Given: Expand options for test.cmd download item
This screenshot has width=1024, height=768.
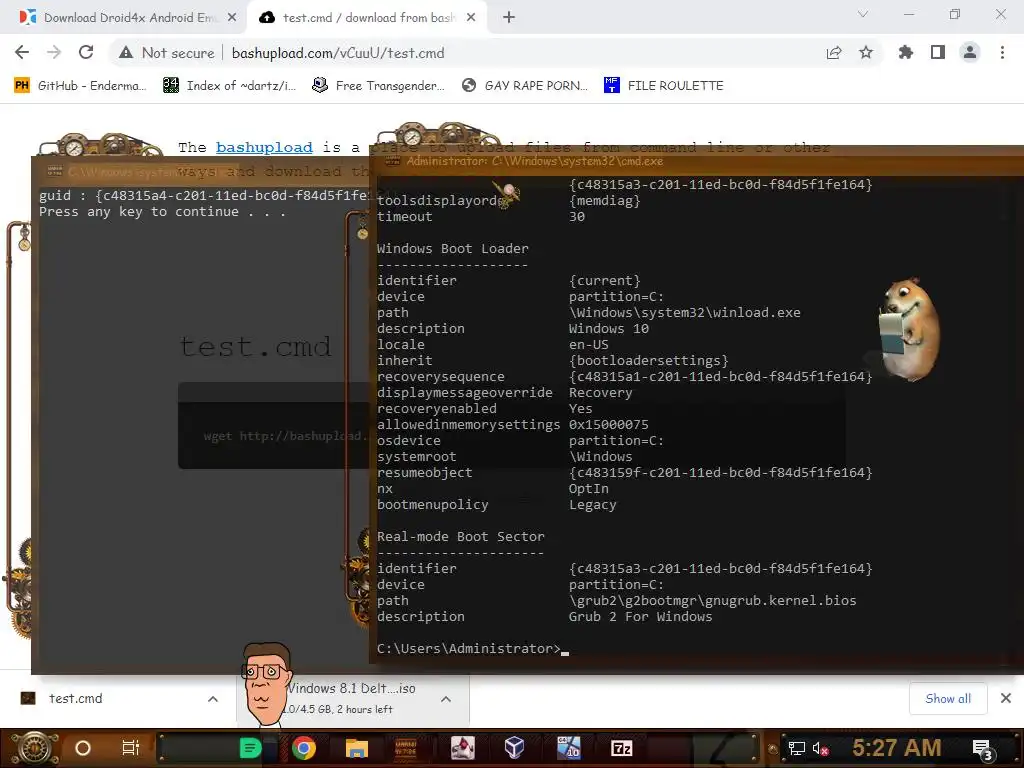Looking at the screenshot, I should [x=213, y=699].
